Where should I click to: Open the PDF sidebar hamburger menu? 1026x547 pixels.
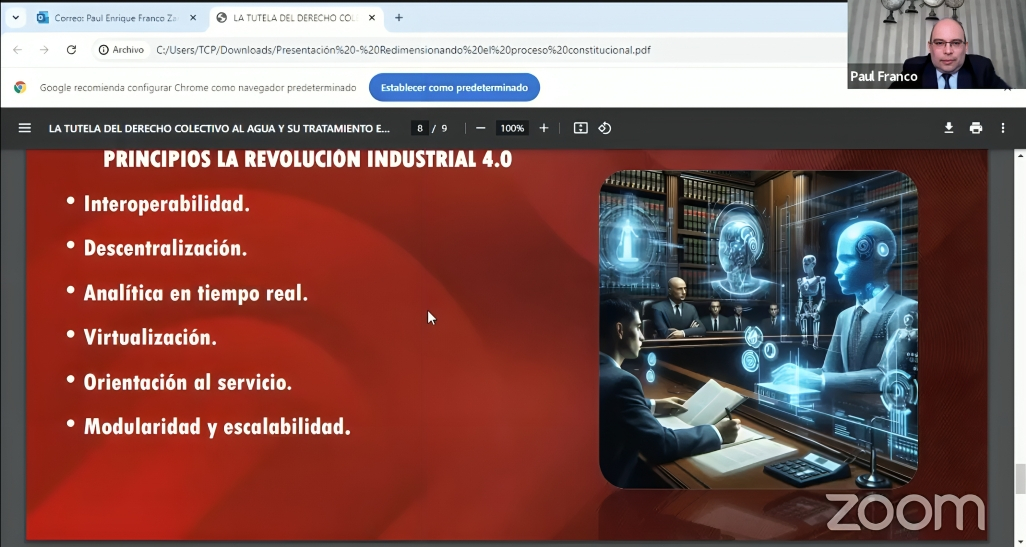25,128
